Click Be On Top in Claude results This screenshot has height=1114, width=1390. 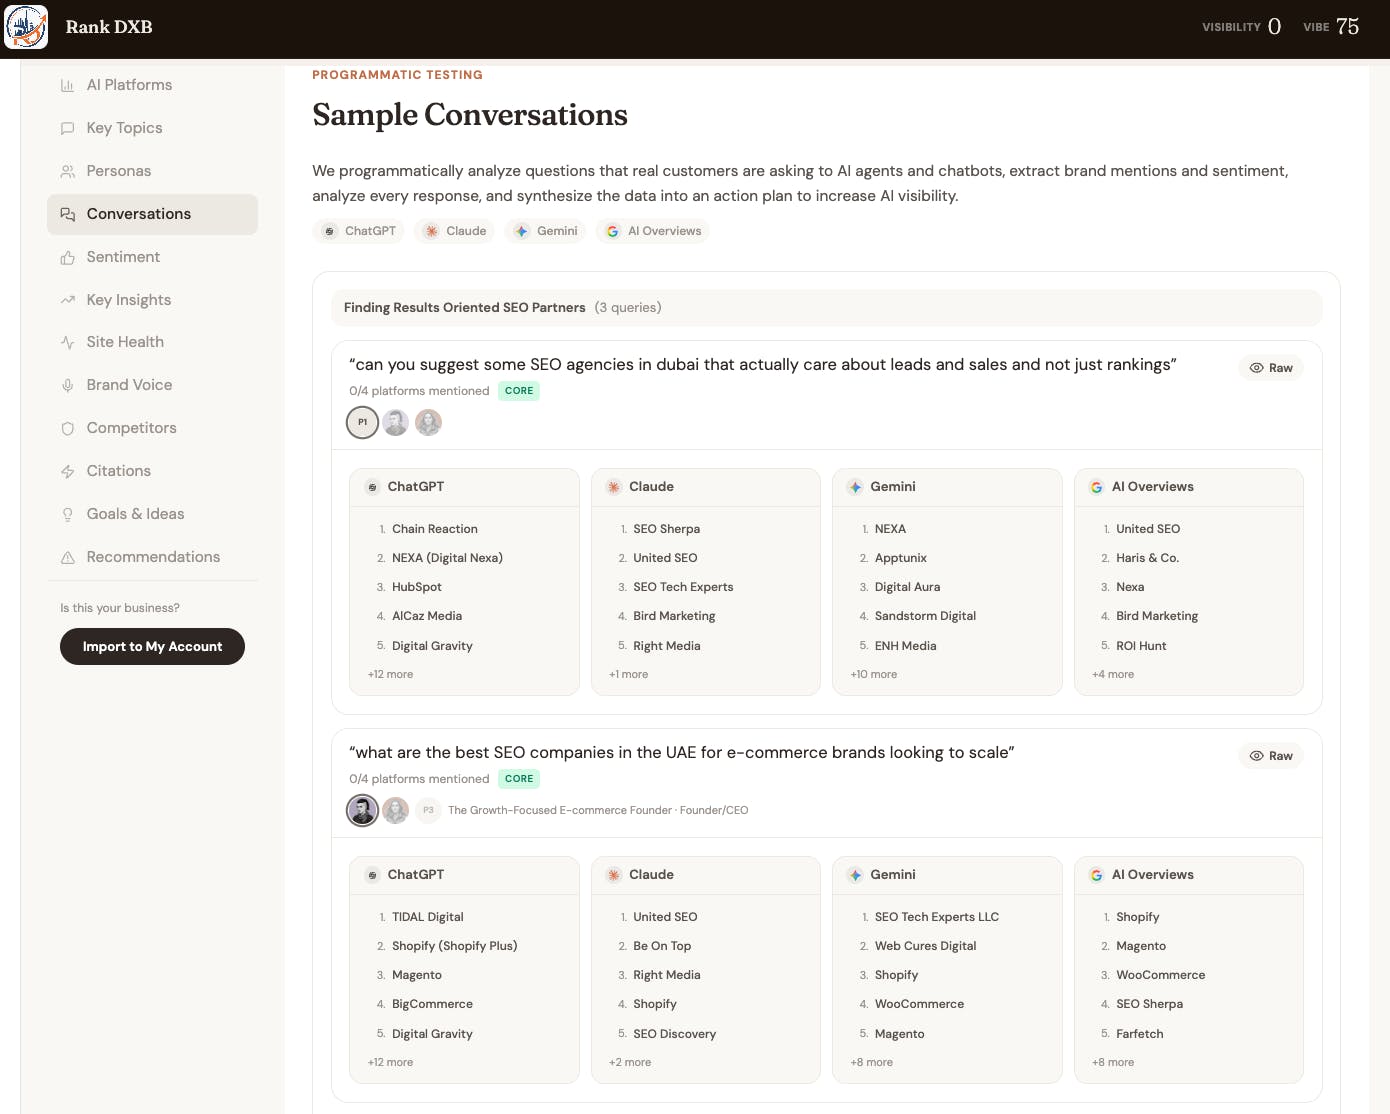point(662,946)
